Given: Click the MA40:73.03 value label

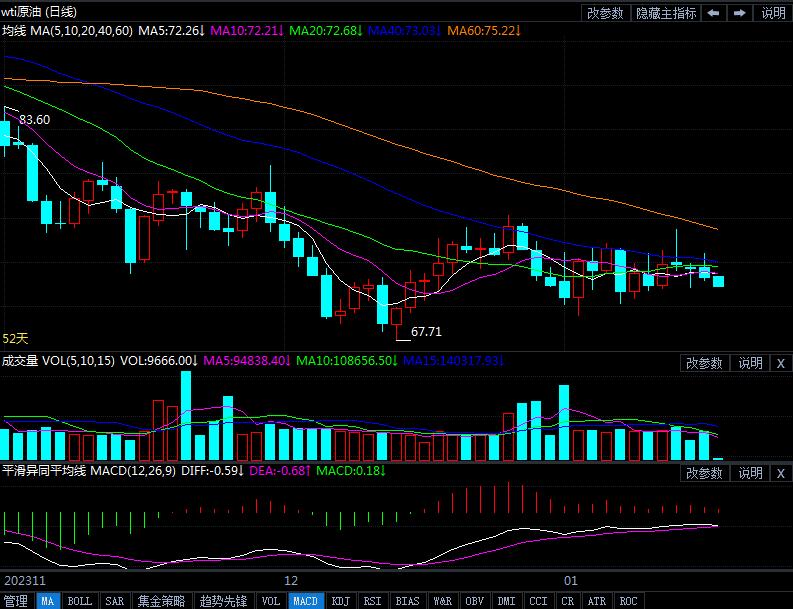Looking at the screenshot, I should point(405,31).
